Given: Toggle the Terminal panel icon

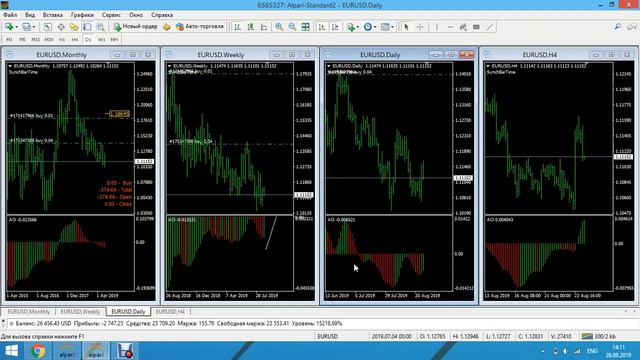Looking at the screenshot, I should tap(87, 27).
